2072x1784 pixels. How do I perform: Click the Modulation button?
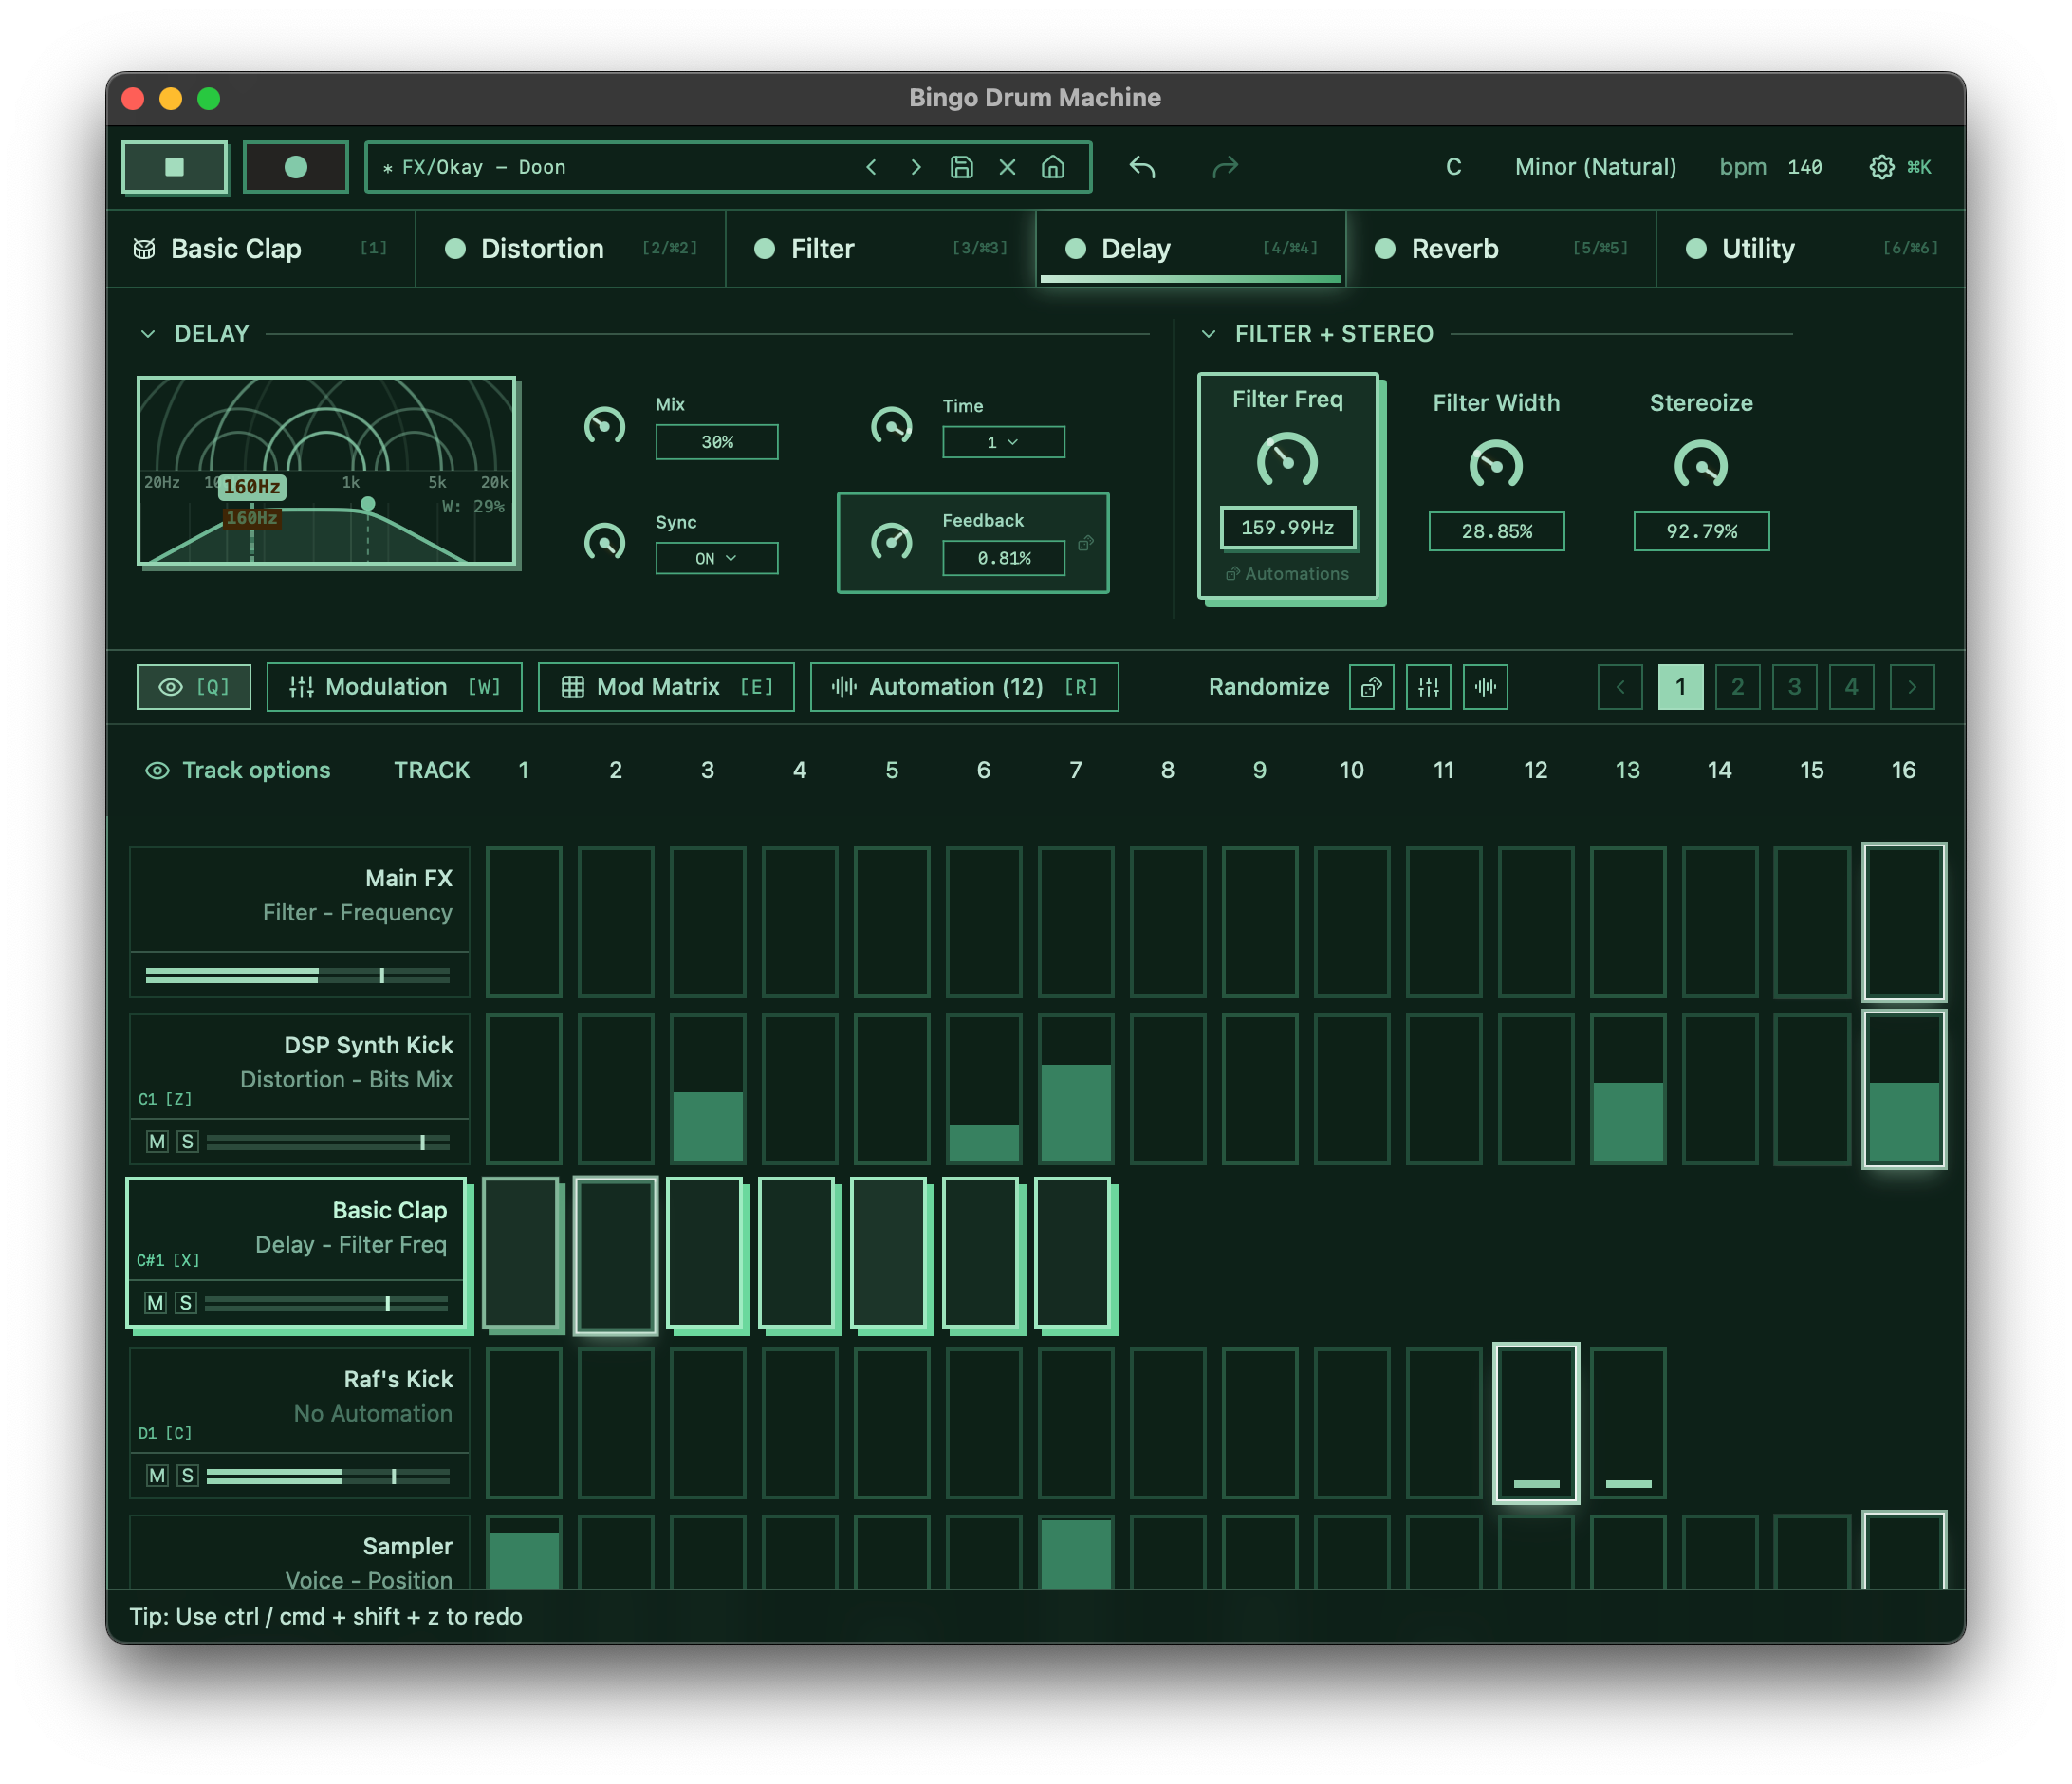394,687
